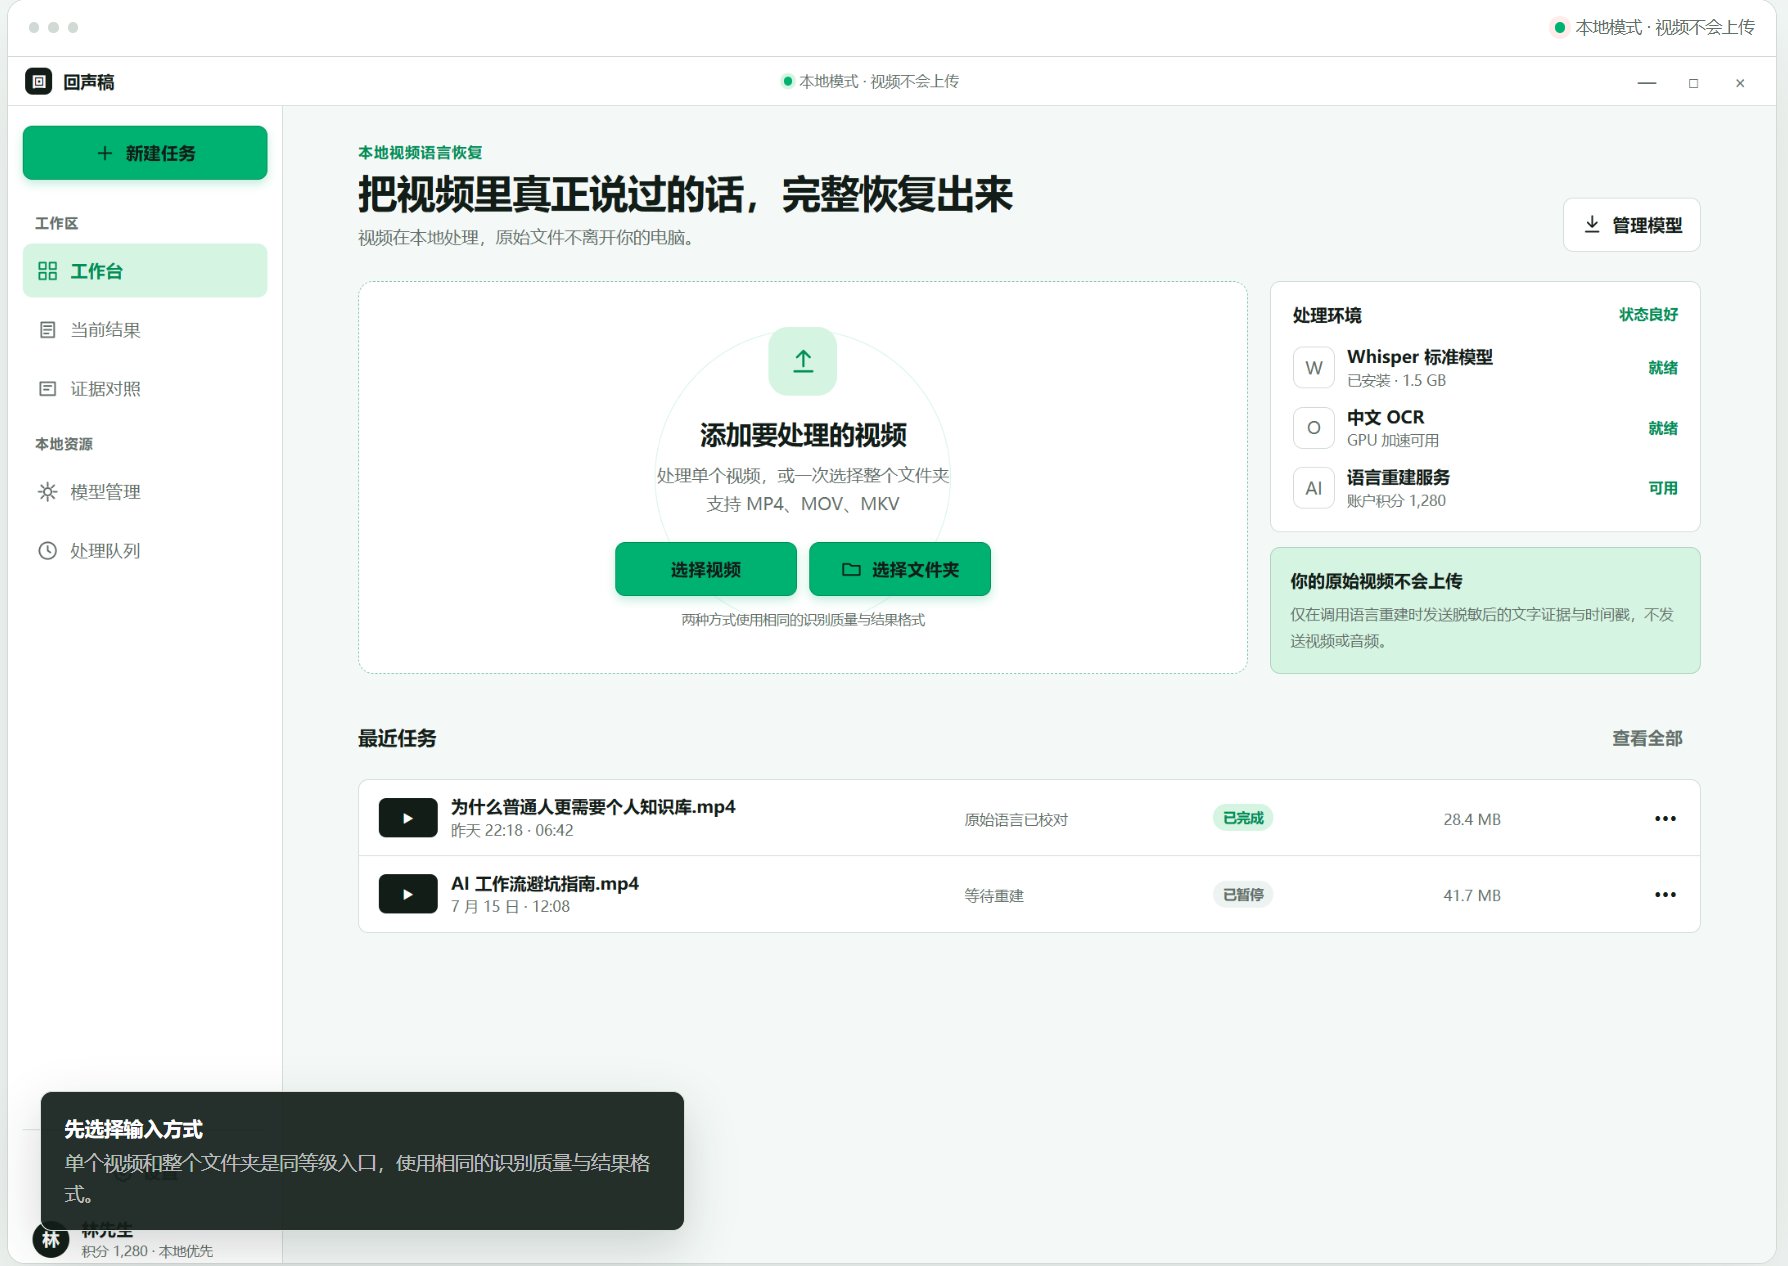This screenshot has height=1266, width=1788.
Task: Click the 28.4 MB file size
Action: tap(1472, 819)
